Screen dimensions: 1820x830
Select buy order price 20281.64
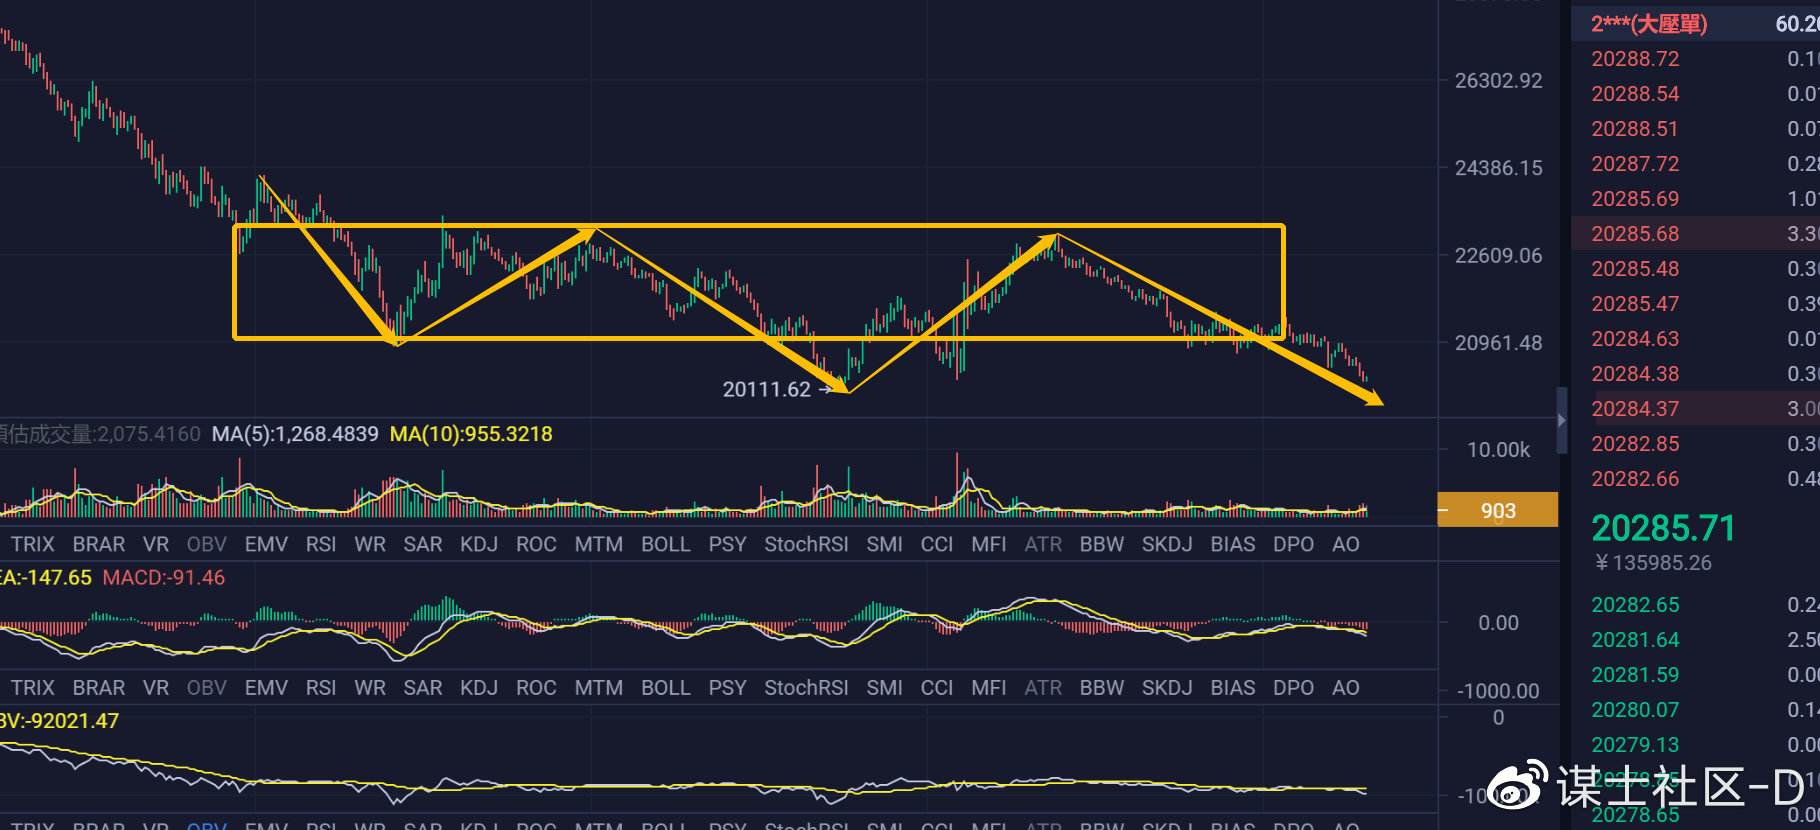click(1635, 640)
